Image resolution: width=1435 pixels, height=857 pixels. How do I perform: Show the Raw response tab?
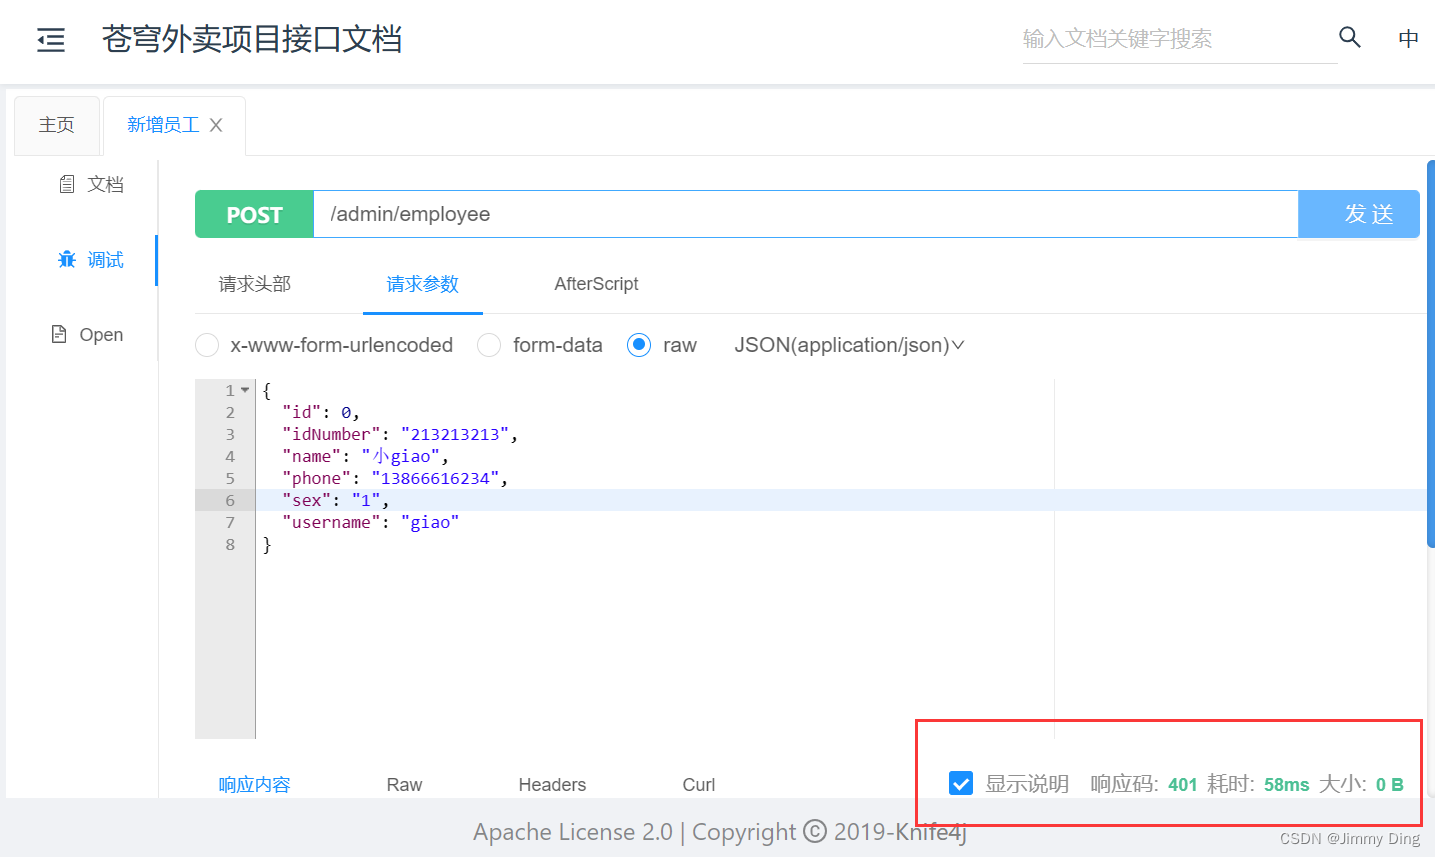(x=404, y=785)
